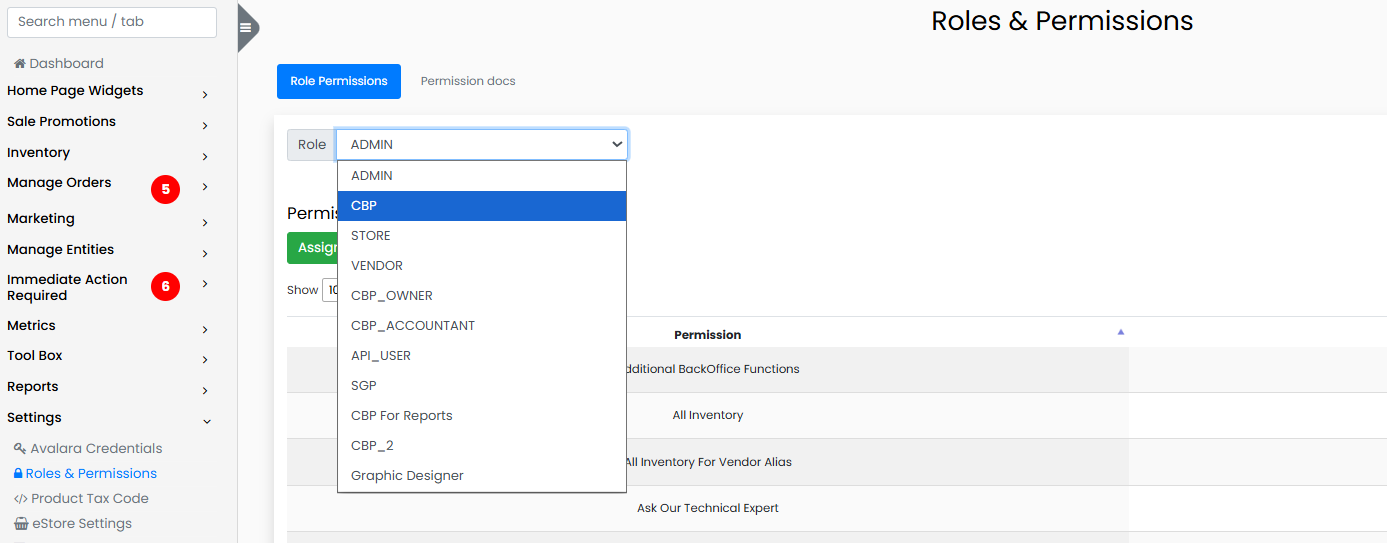Collapse sidebar using hamburger toggle icon
The height and width of the screenshot is (543, 1387).
tap(246, 28)
